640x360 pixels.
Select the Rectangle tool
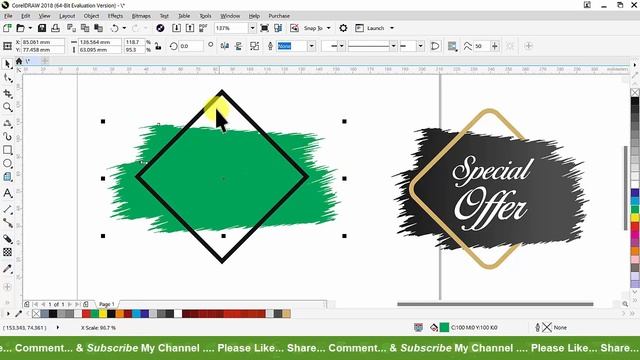[x=7, y=150]
